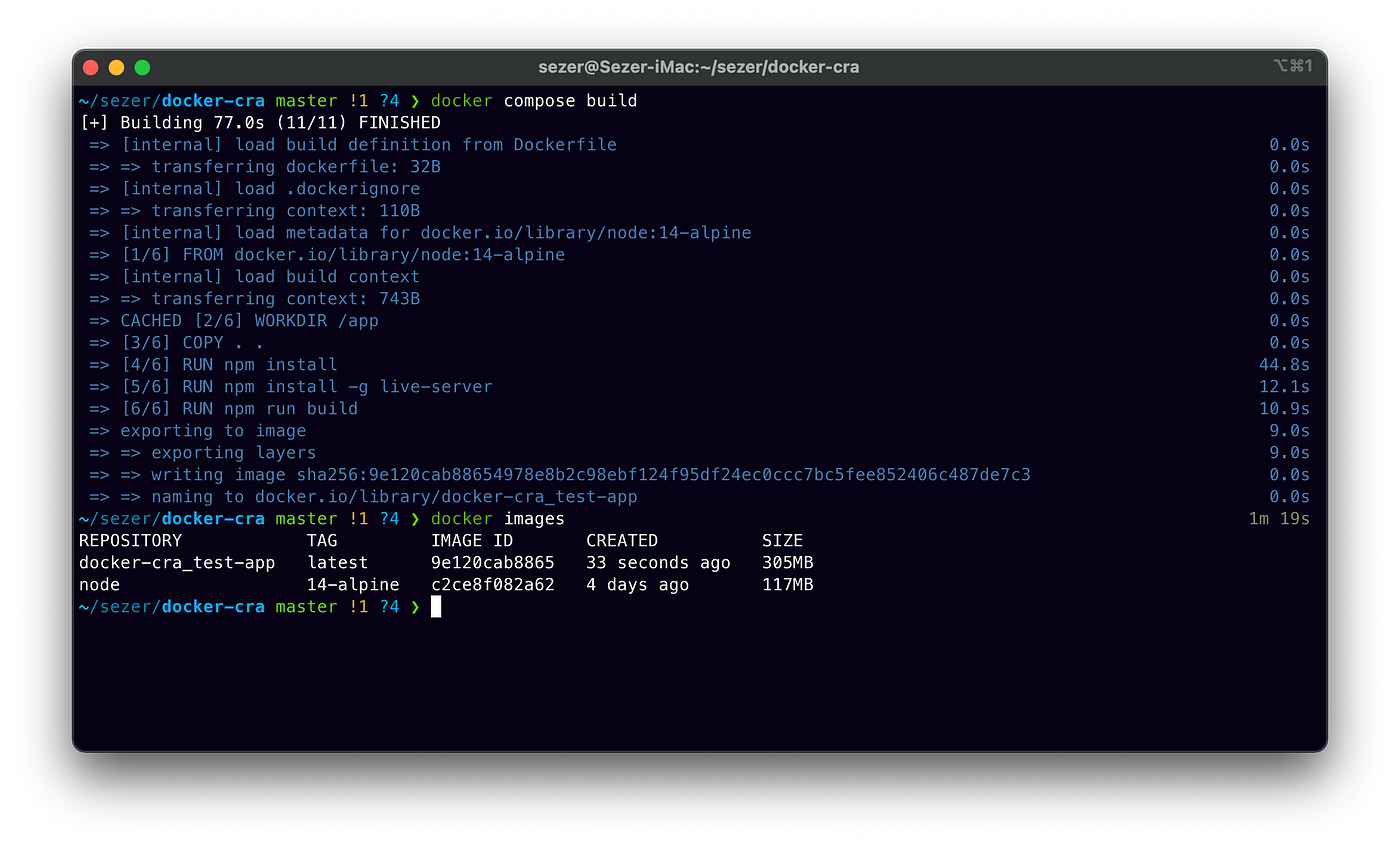This screenshot has height=848, width=1400.
Task: Click the 12.1s duration value
Action: tap(1284, 387)
